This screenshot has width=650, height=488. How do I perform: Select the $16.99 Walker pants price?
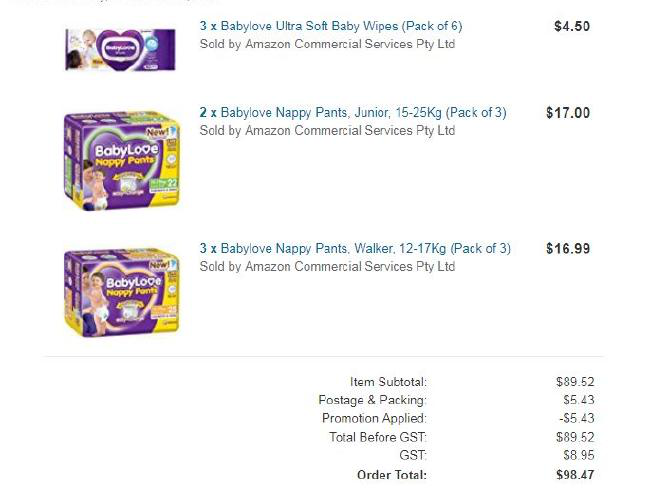click(568, 249)
